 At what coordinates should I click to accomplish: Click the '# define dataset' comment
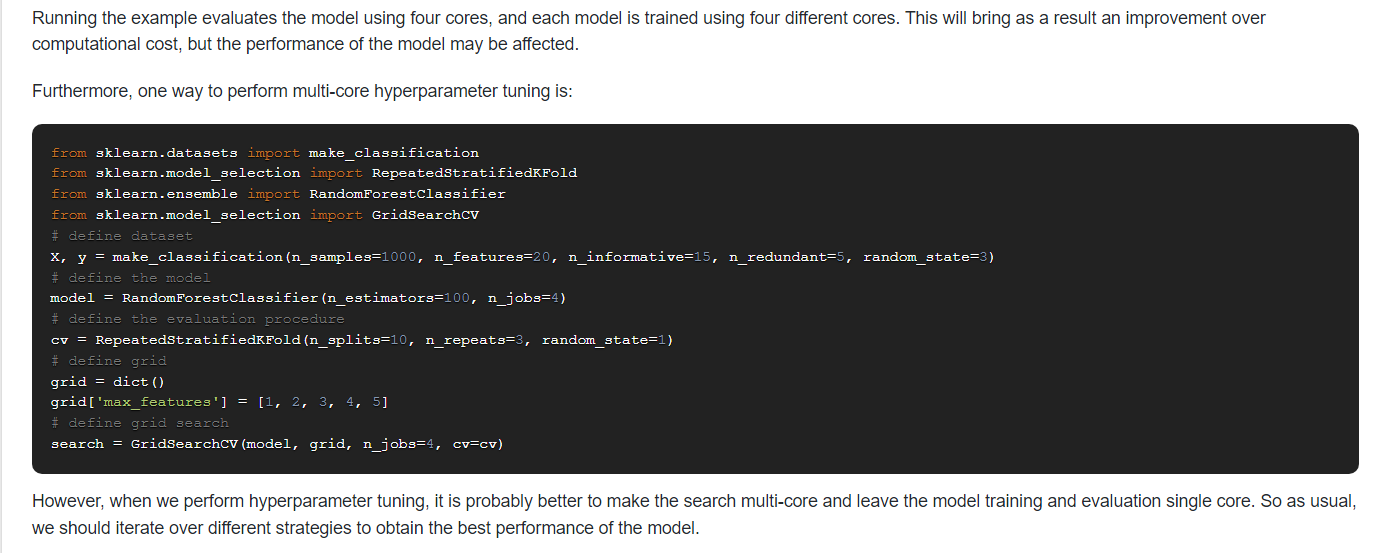121,236
